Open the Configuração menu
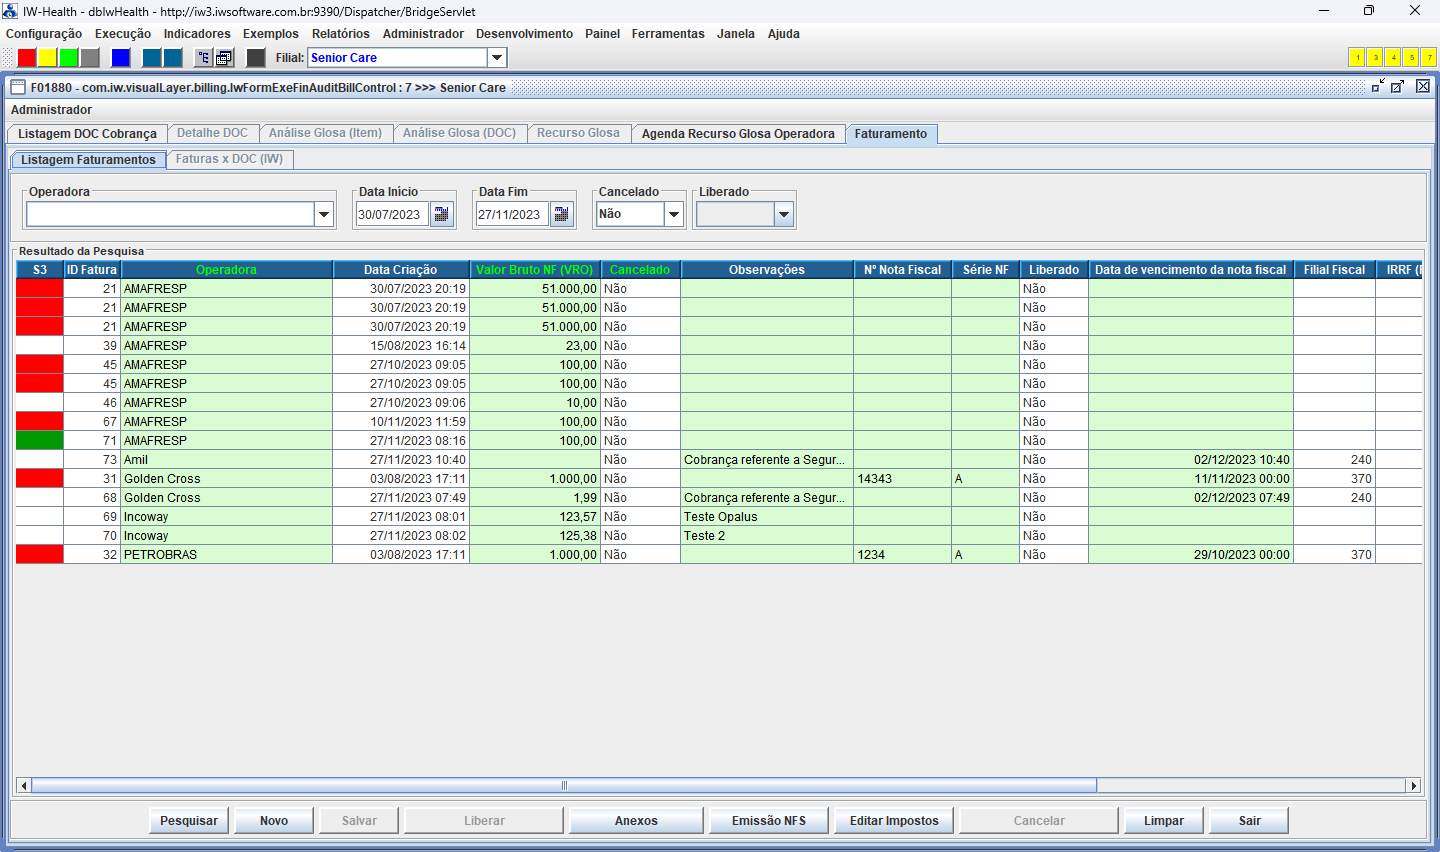 [x=44, y=34]
